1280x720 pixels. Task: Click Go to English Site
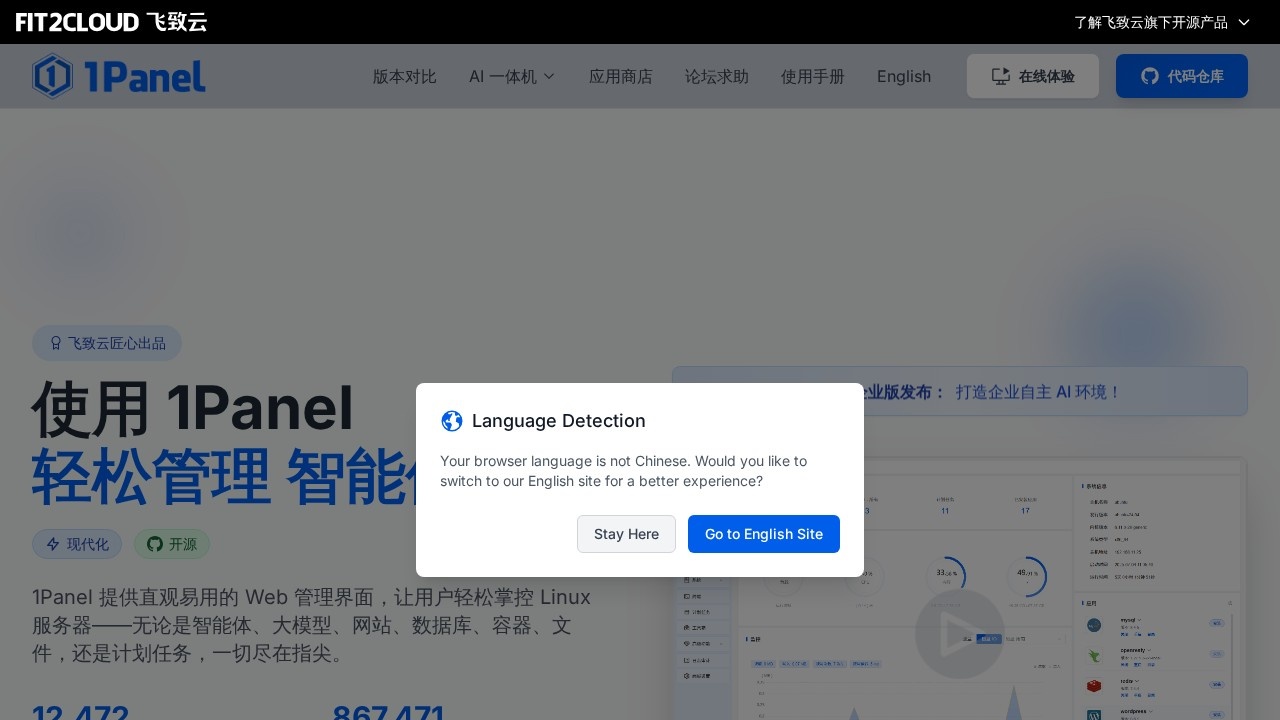point(764,534)
